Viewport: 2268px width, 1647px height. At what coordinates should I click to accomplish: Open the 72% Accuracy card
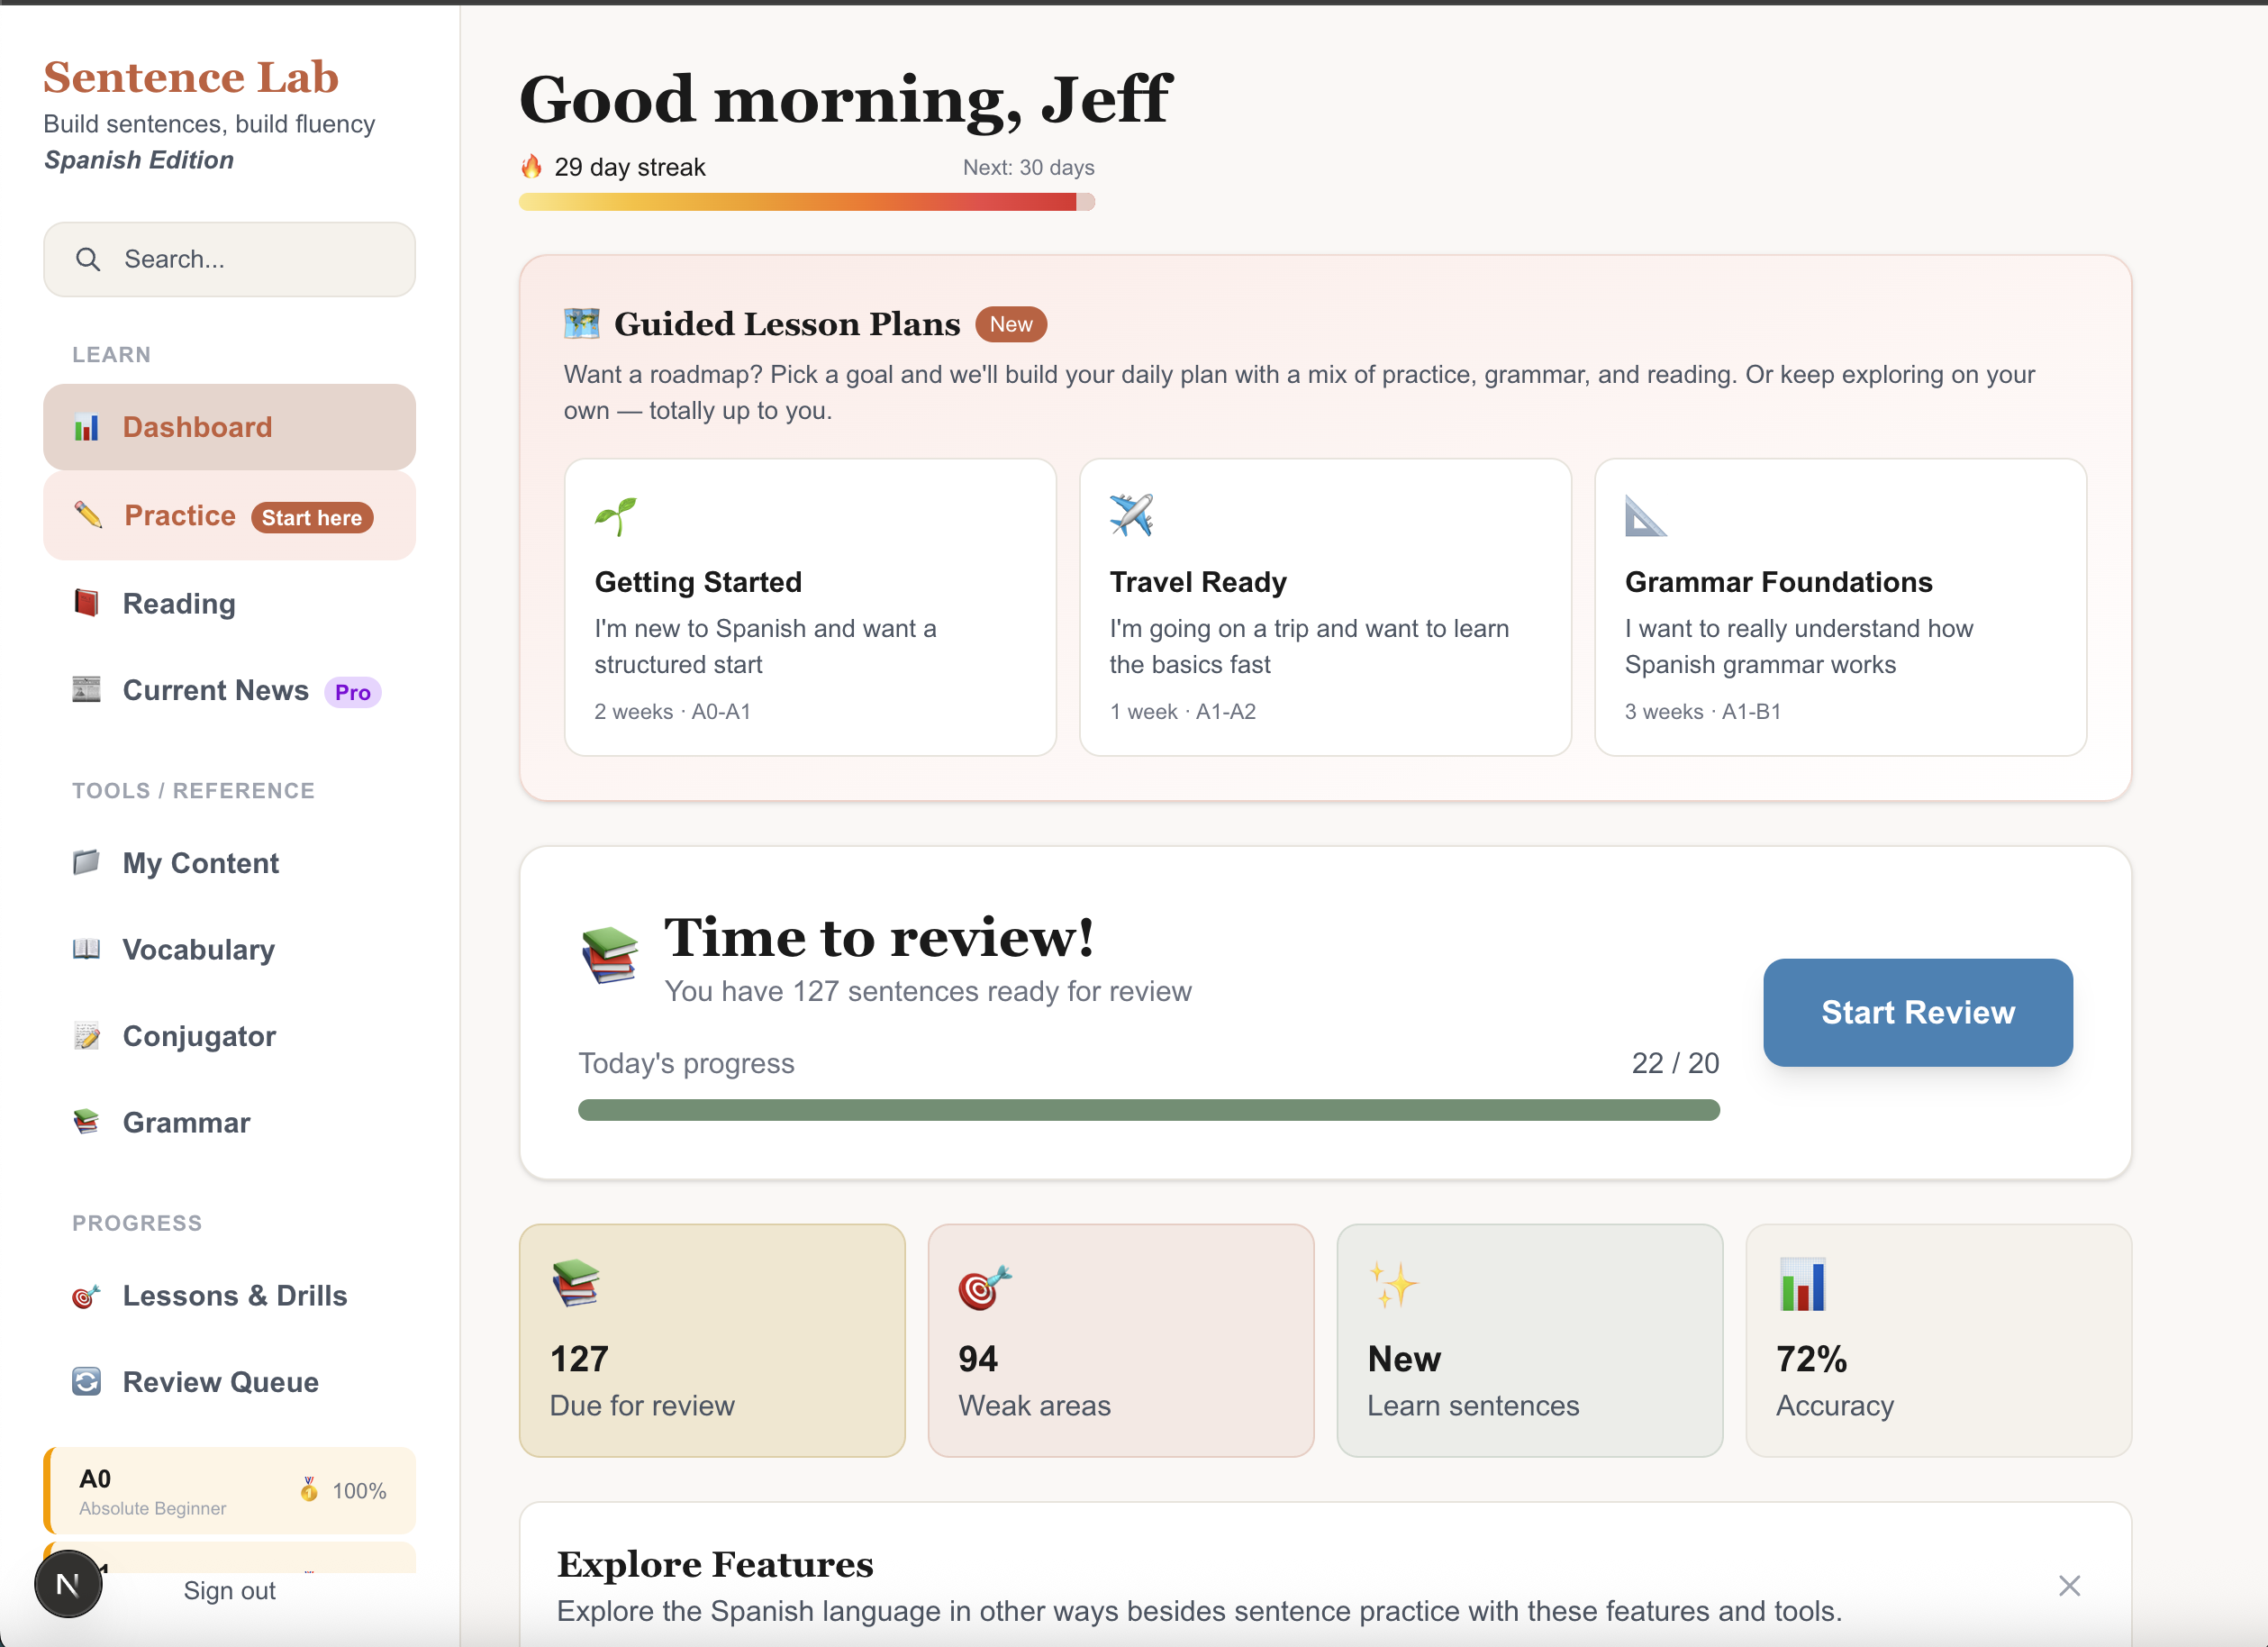[x=1938, y=1340]
